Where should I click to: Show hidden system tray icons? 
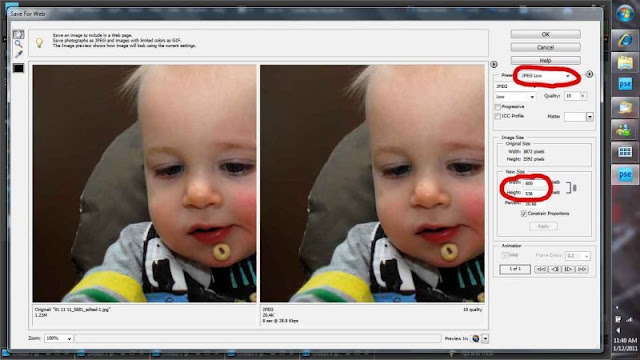pyautogui.click(x=618, y=308)
